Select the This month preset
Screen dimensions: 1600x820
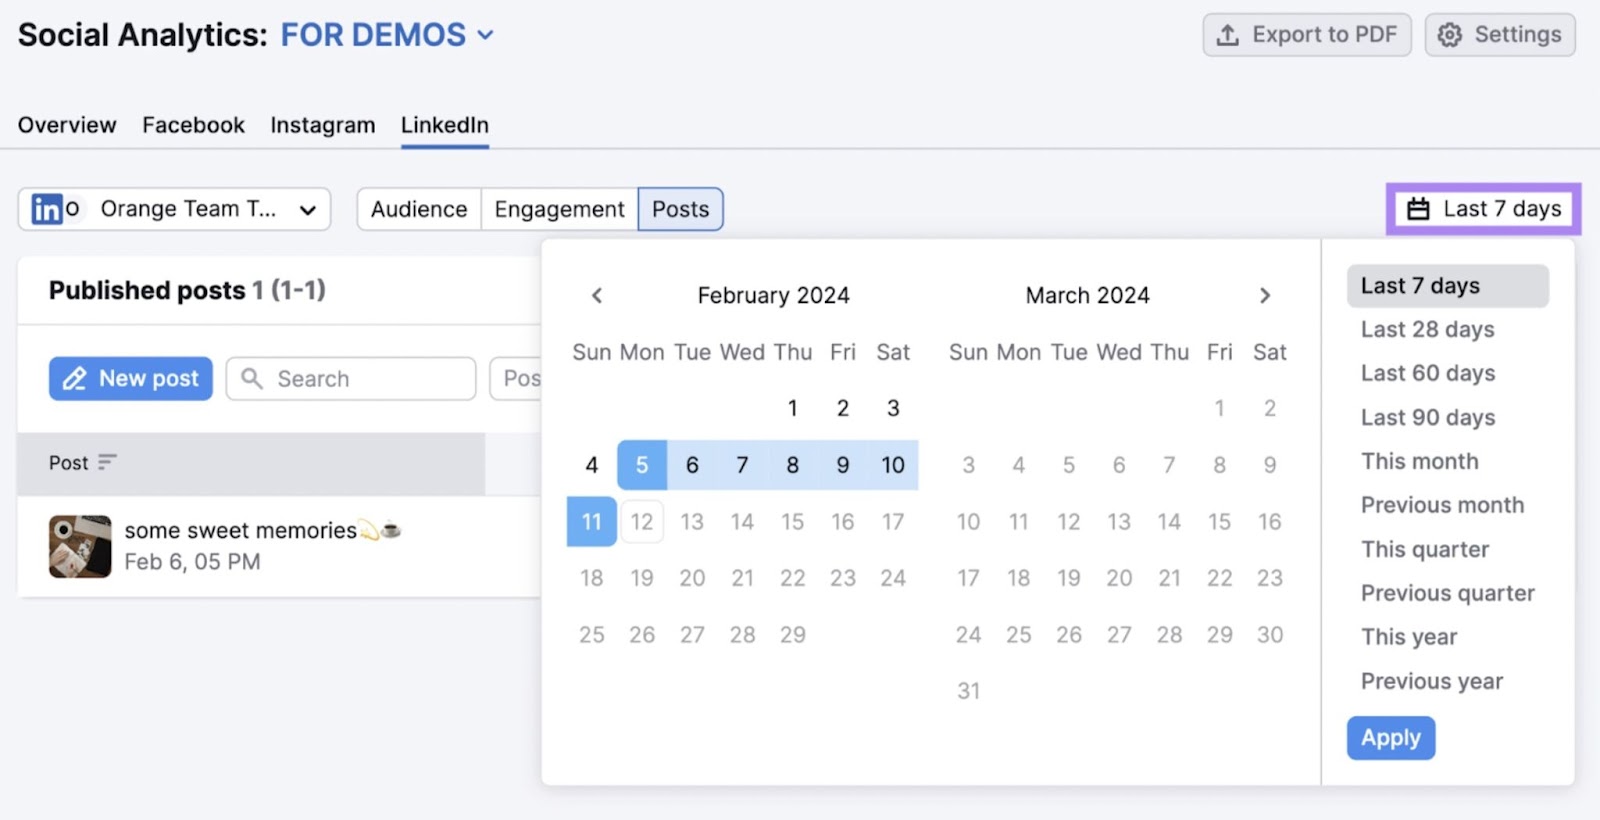tap(1420, 462)
